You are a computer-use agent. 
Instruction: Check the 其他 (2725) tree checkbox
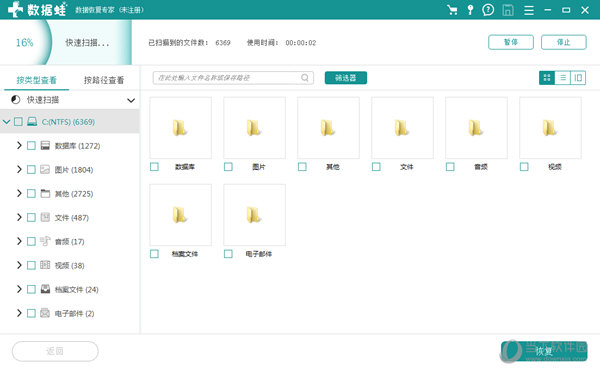(x=31, y=194)
